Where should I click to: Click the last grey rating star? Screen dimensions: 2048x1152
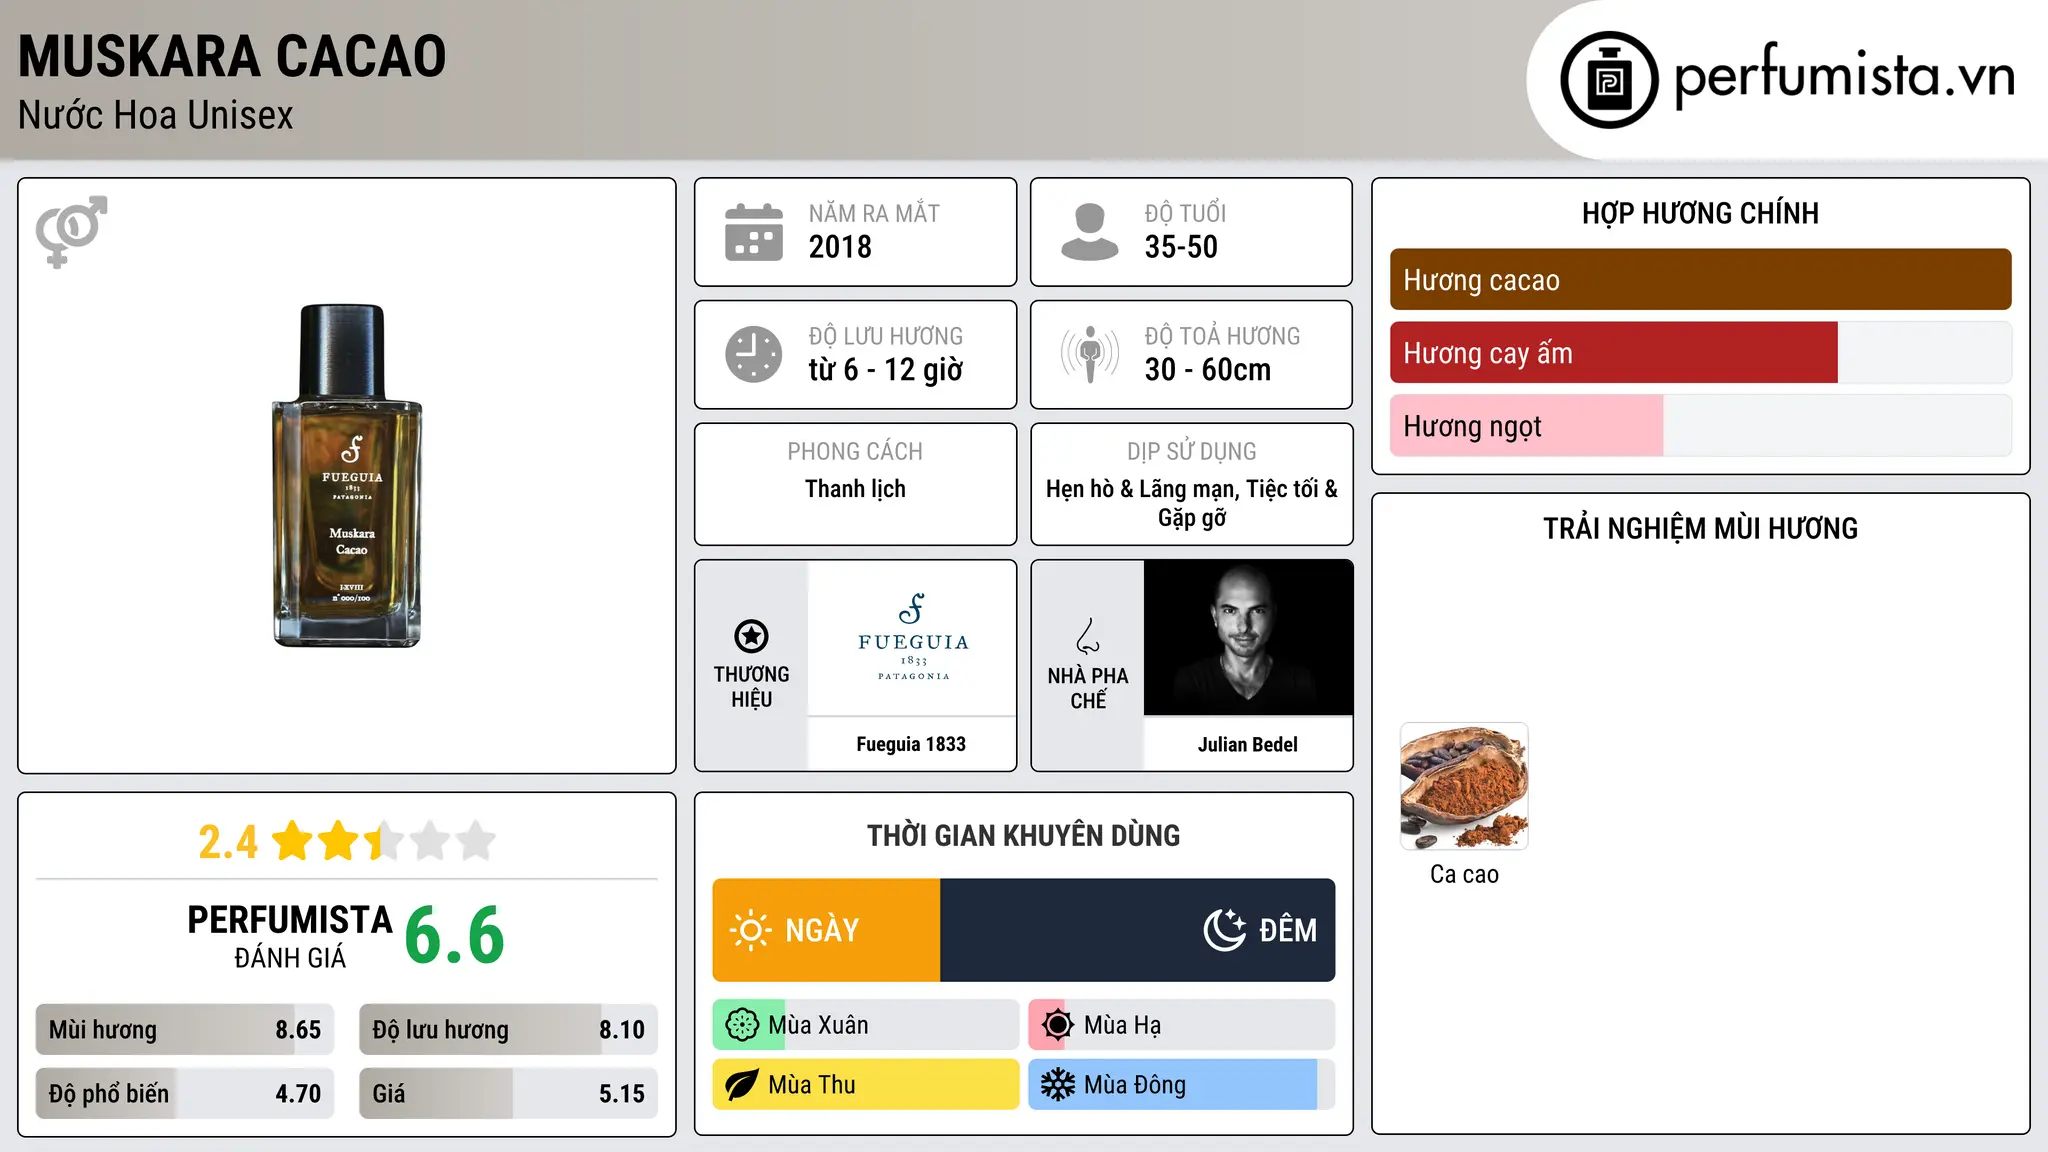click(476, 840)
